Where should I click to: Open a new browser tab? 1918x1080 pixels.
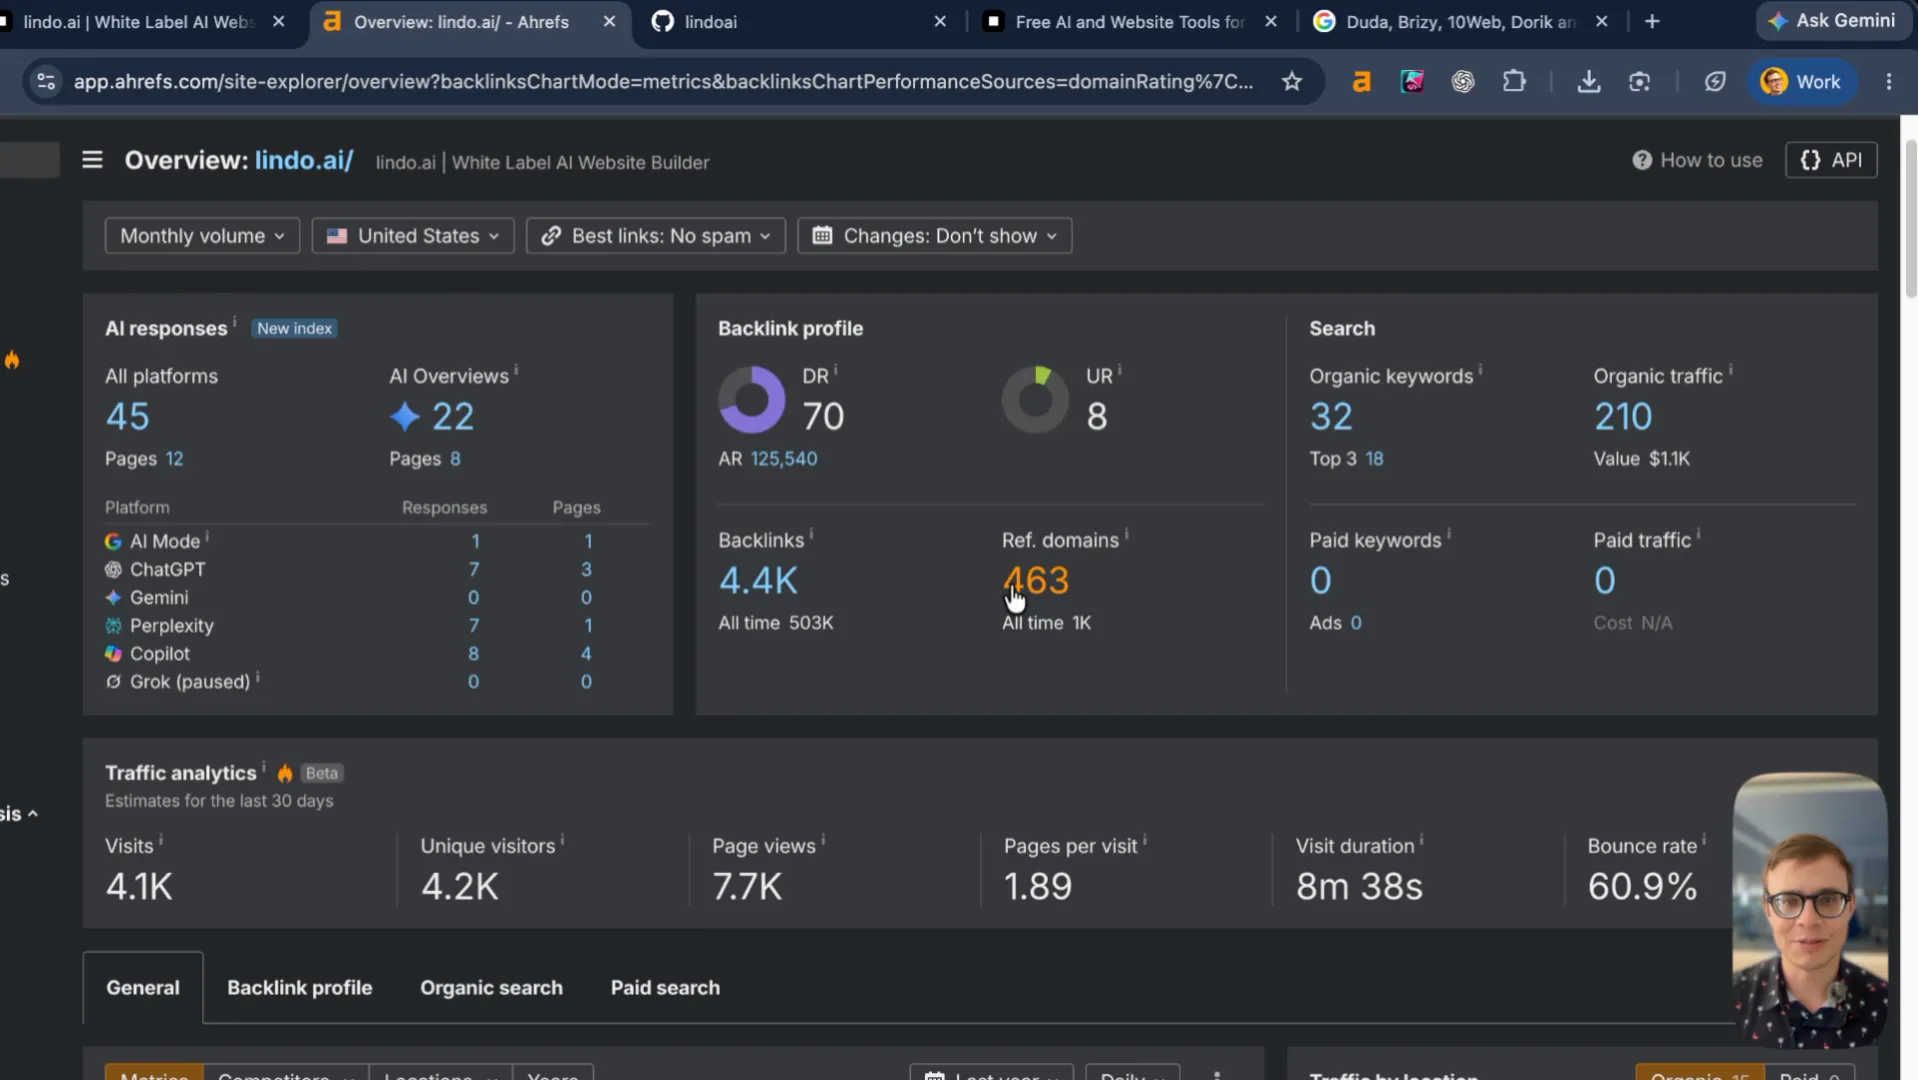[1652, 21]
